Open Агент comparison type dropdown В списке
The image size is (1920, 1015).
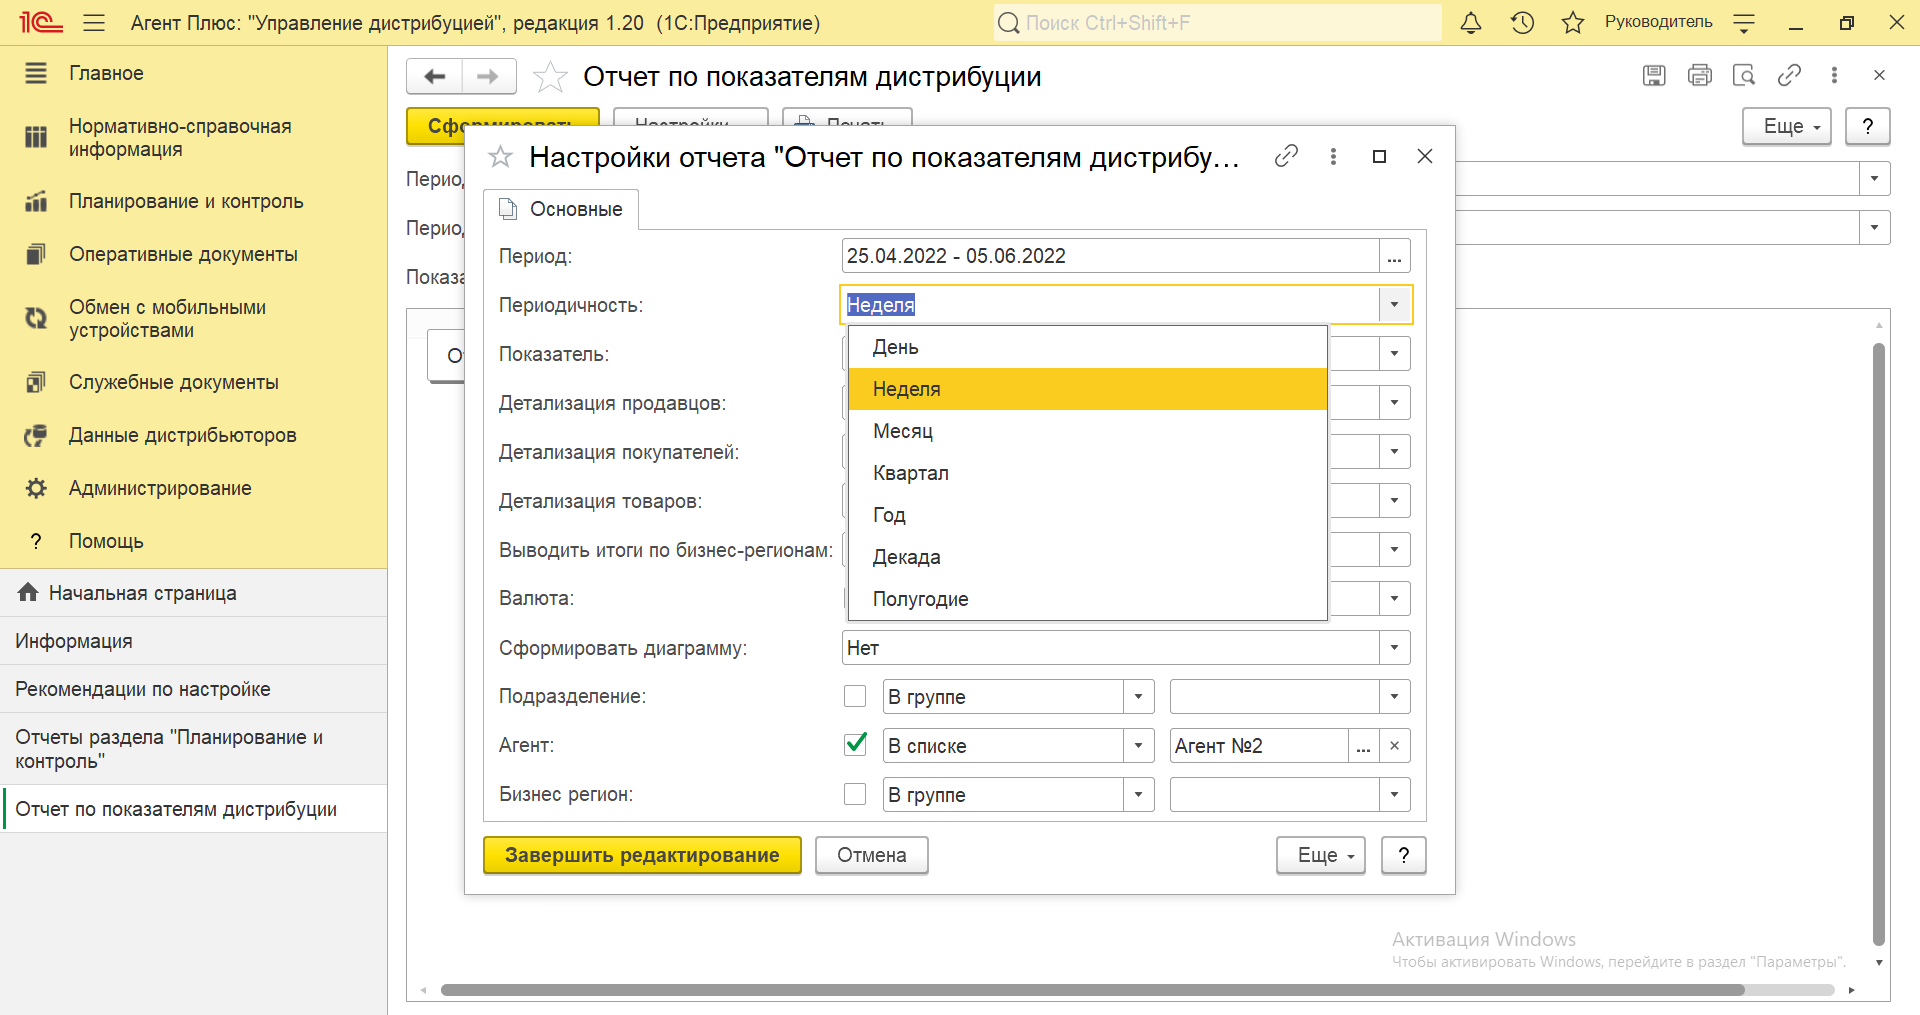coord(1138,746)
